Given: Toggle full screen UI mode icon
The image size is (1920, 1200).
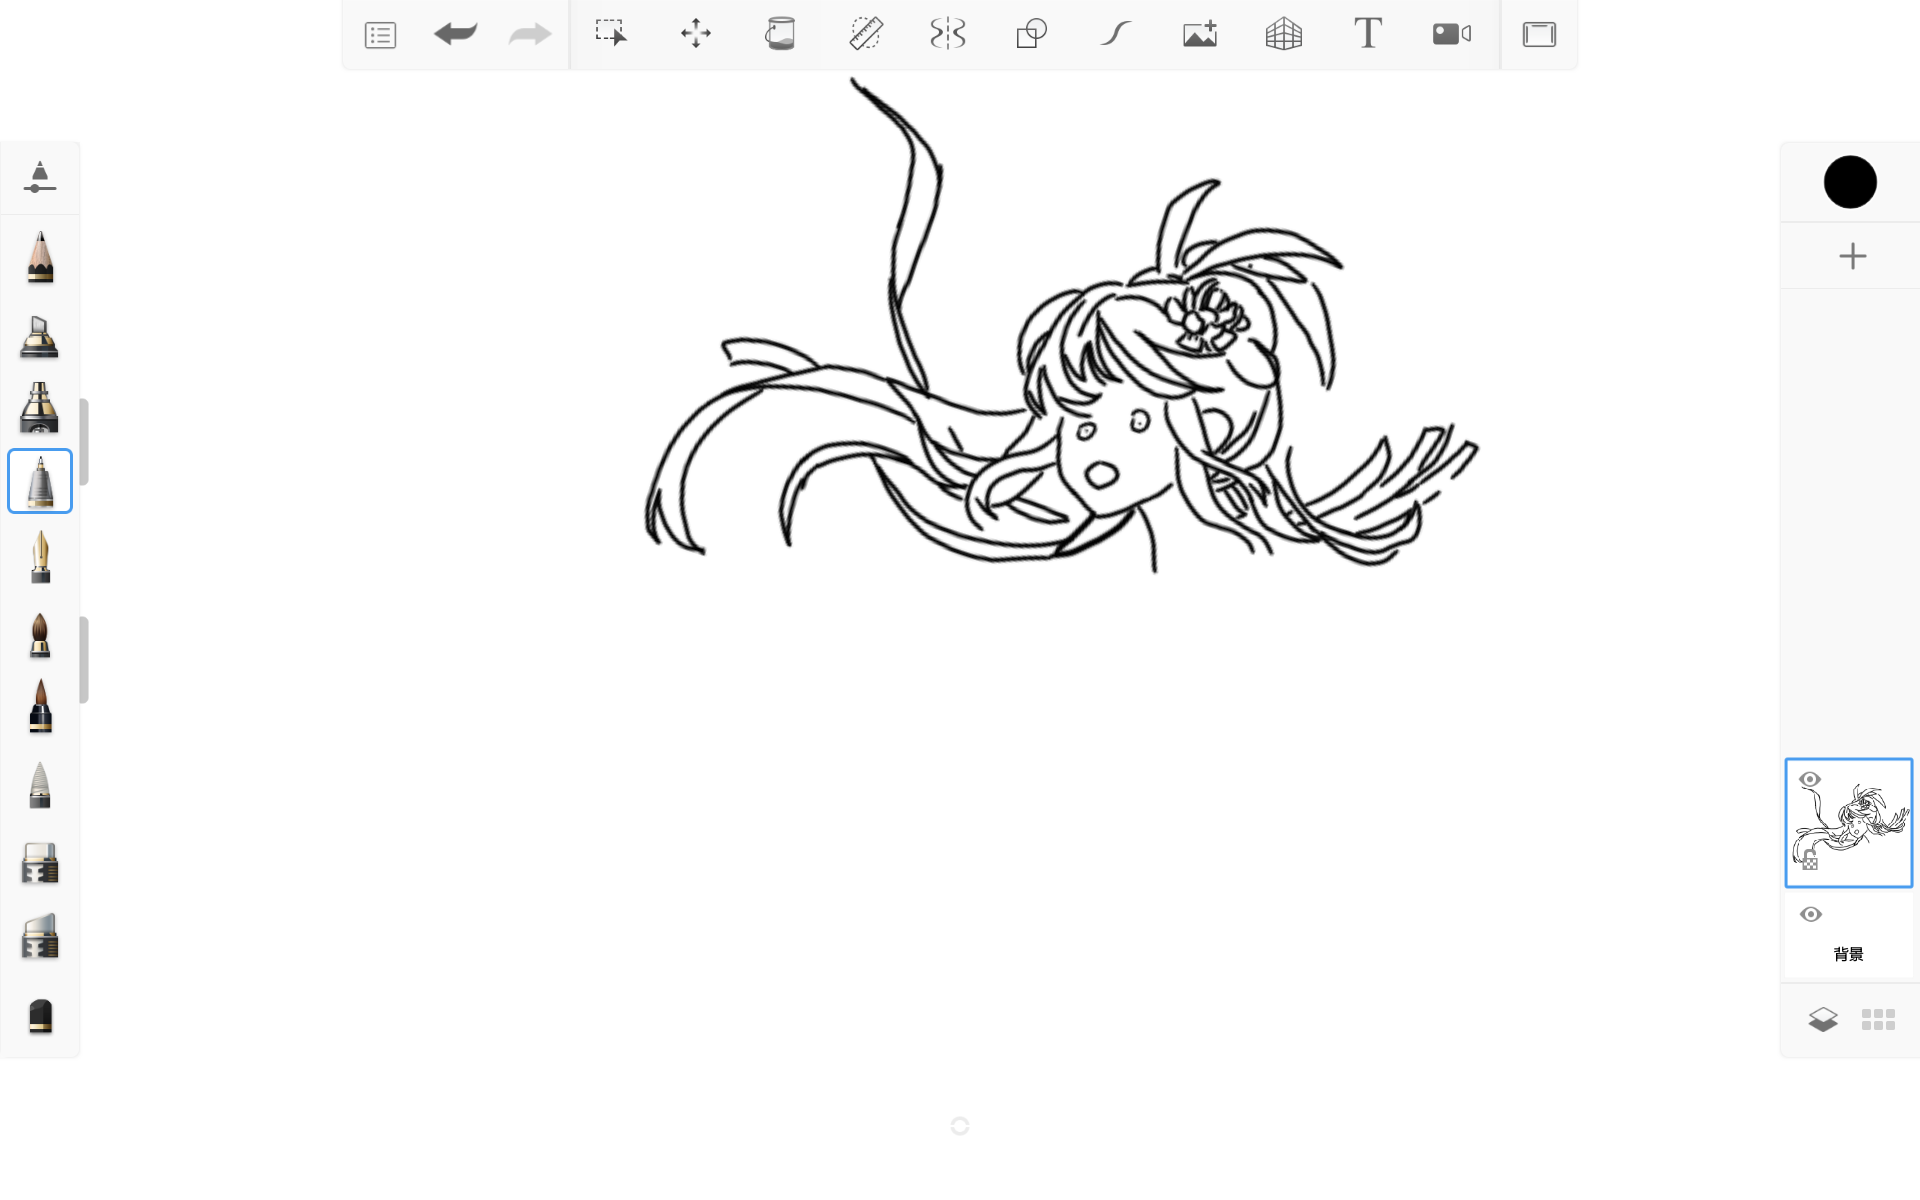Looking at the screenshot, I should tap(1539, 34).
